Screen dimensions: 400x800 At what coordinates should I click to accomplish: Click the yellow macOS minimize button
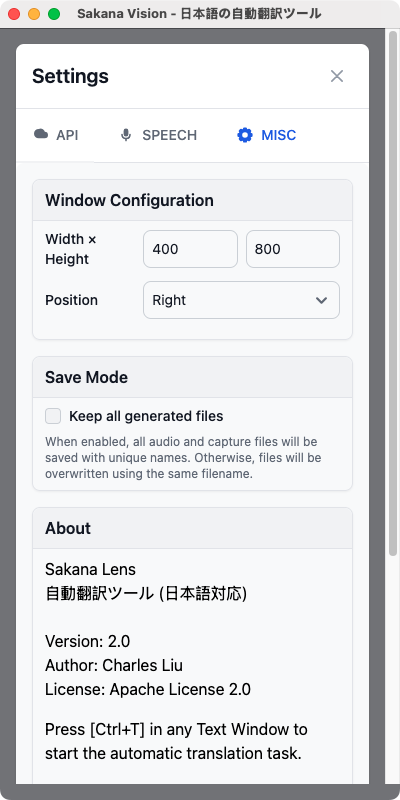(x=34, y=14)
